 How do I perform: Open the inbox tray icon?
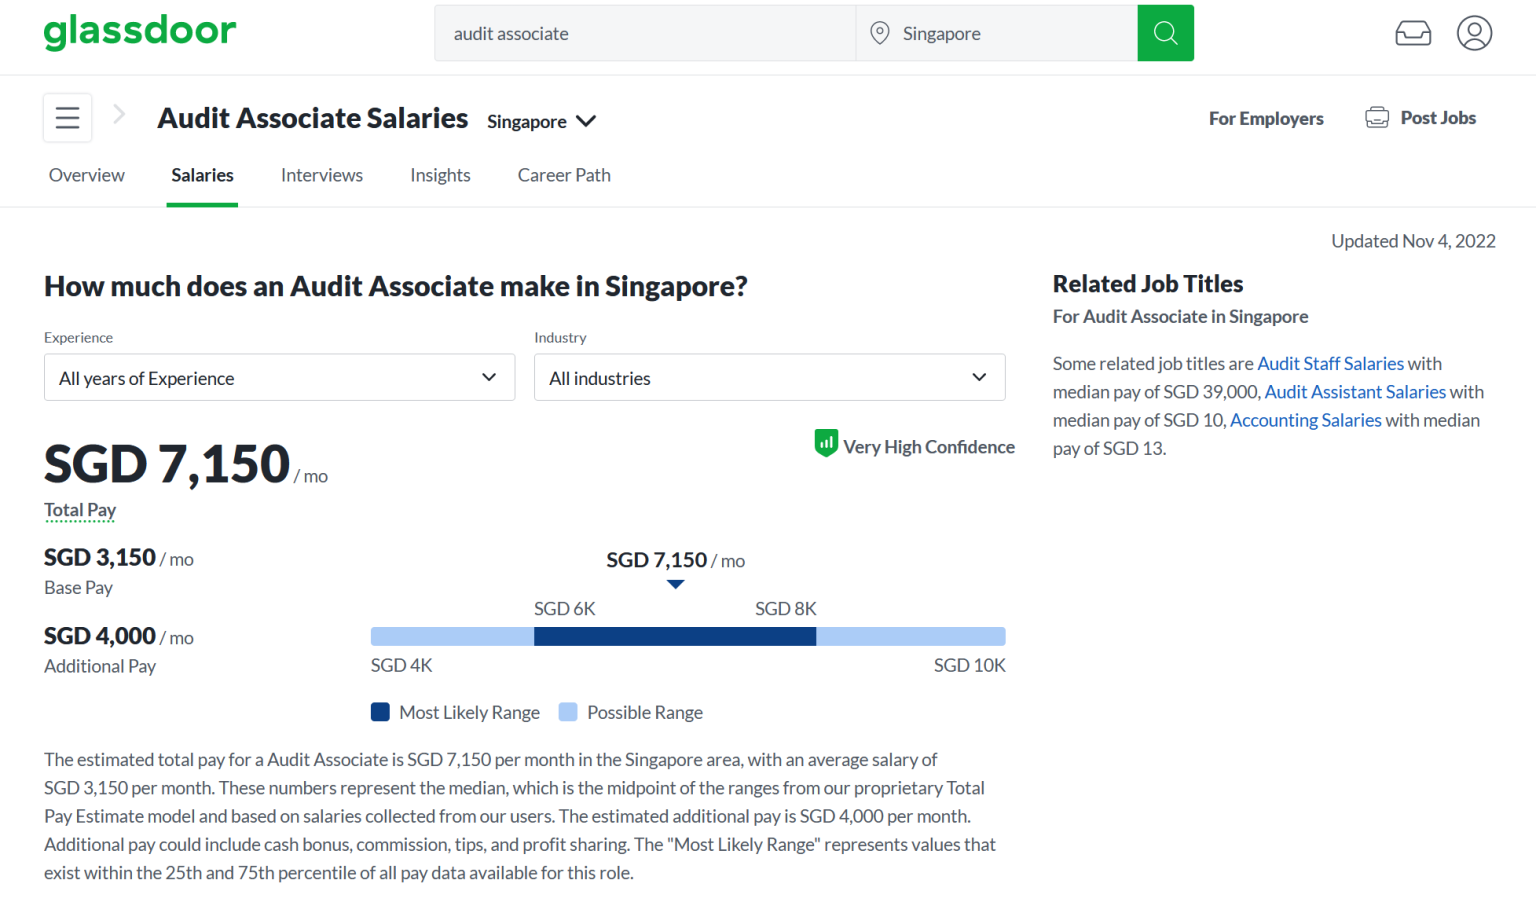[x=1413, y=33]
